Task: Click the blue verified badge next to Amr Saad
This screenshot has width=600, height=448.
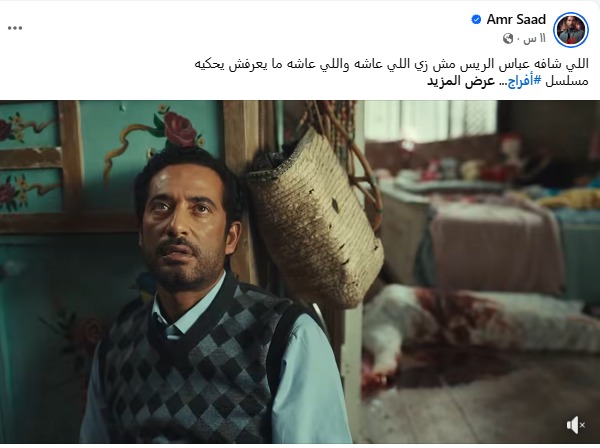Action: tap(476, 20)
